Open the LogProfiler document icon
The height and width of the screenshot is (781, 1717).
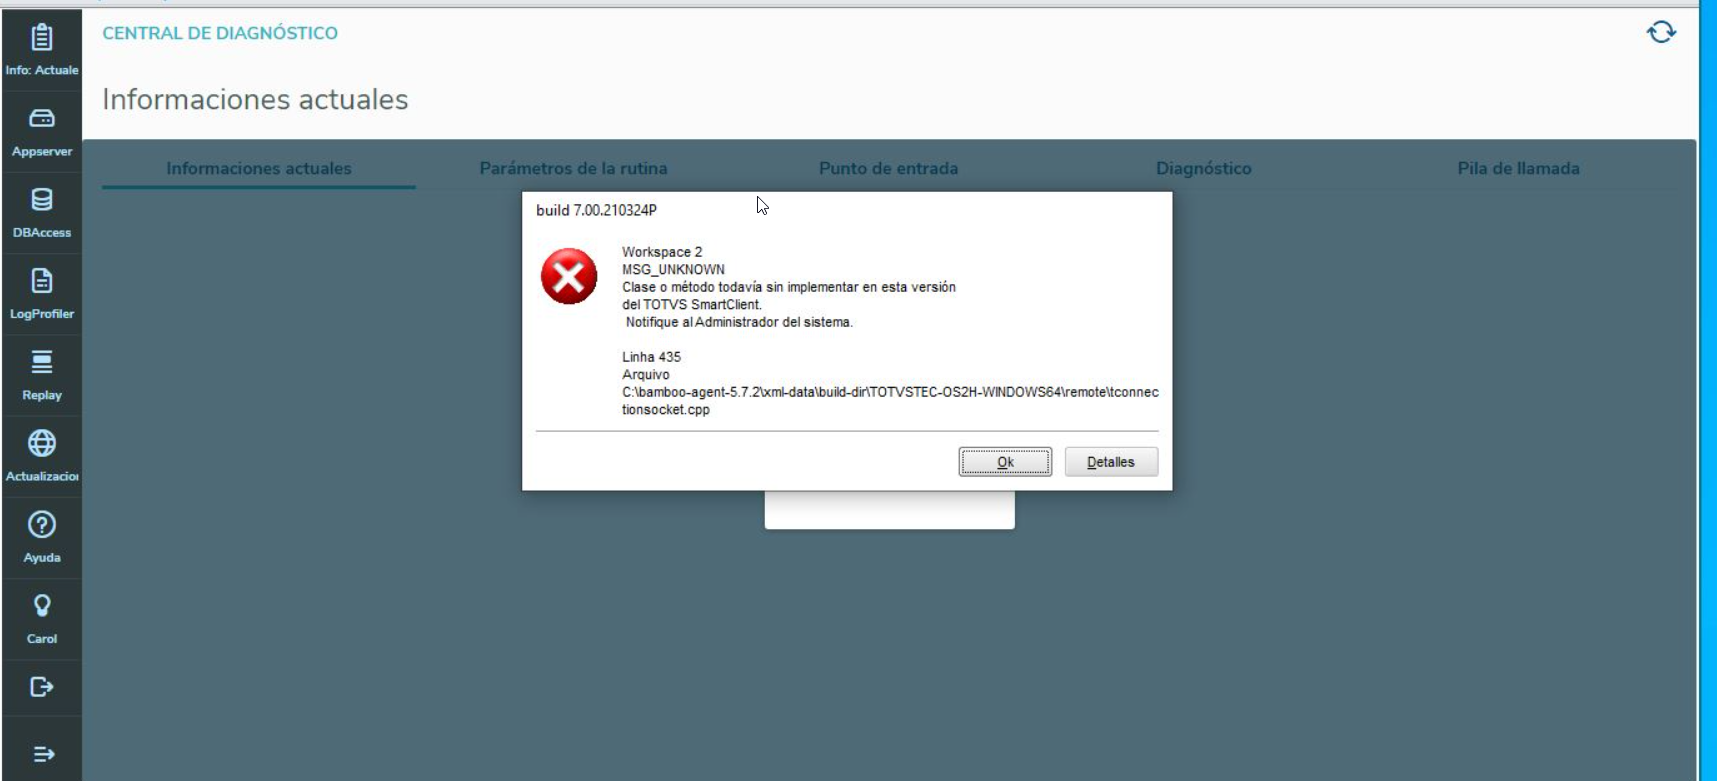point(41,281)
